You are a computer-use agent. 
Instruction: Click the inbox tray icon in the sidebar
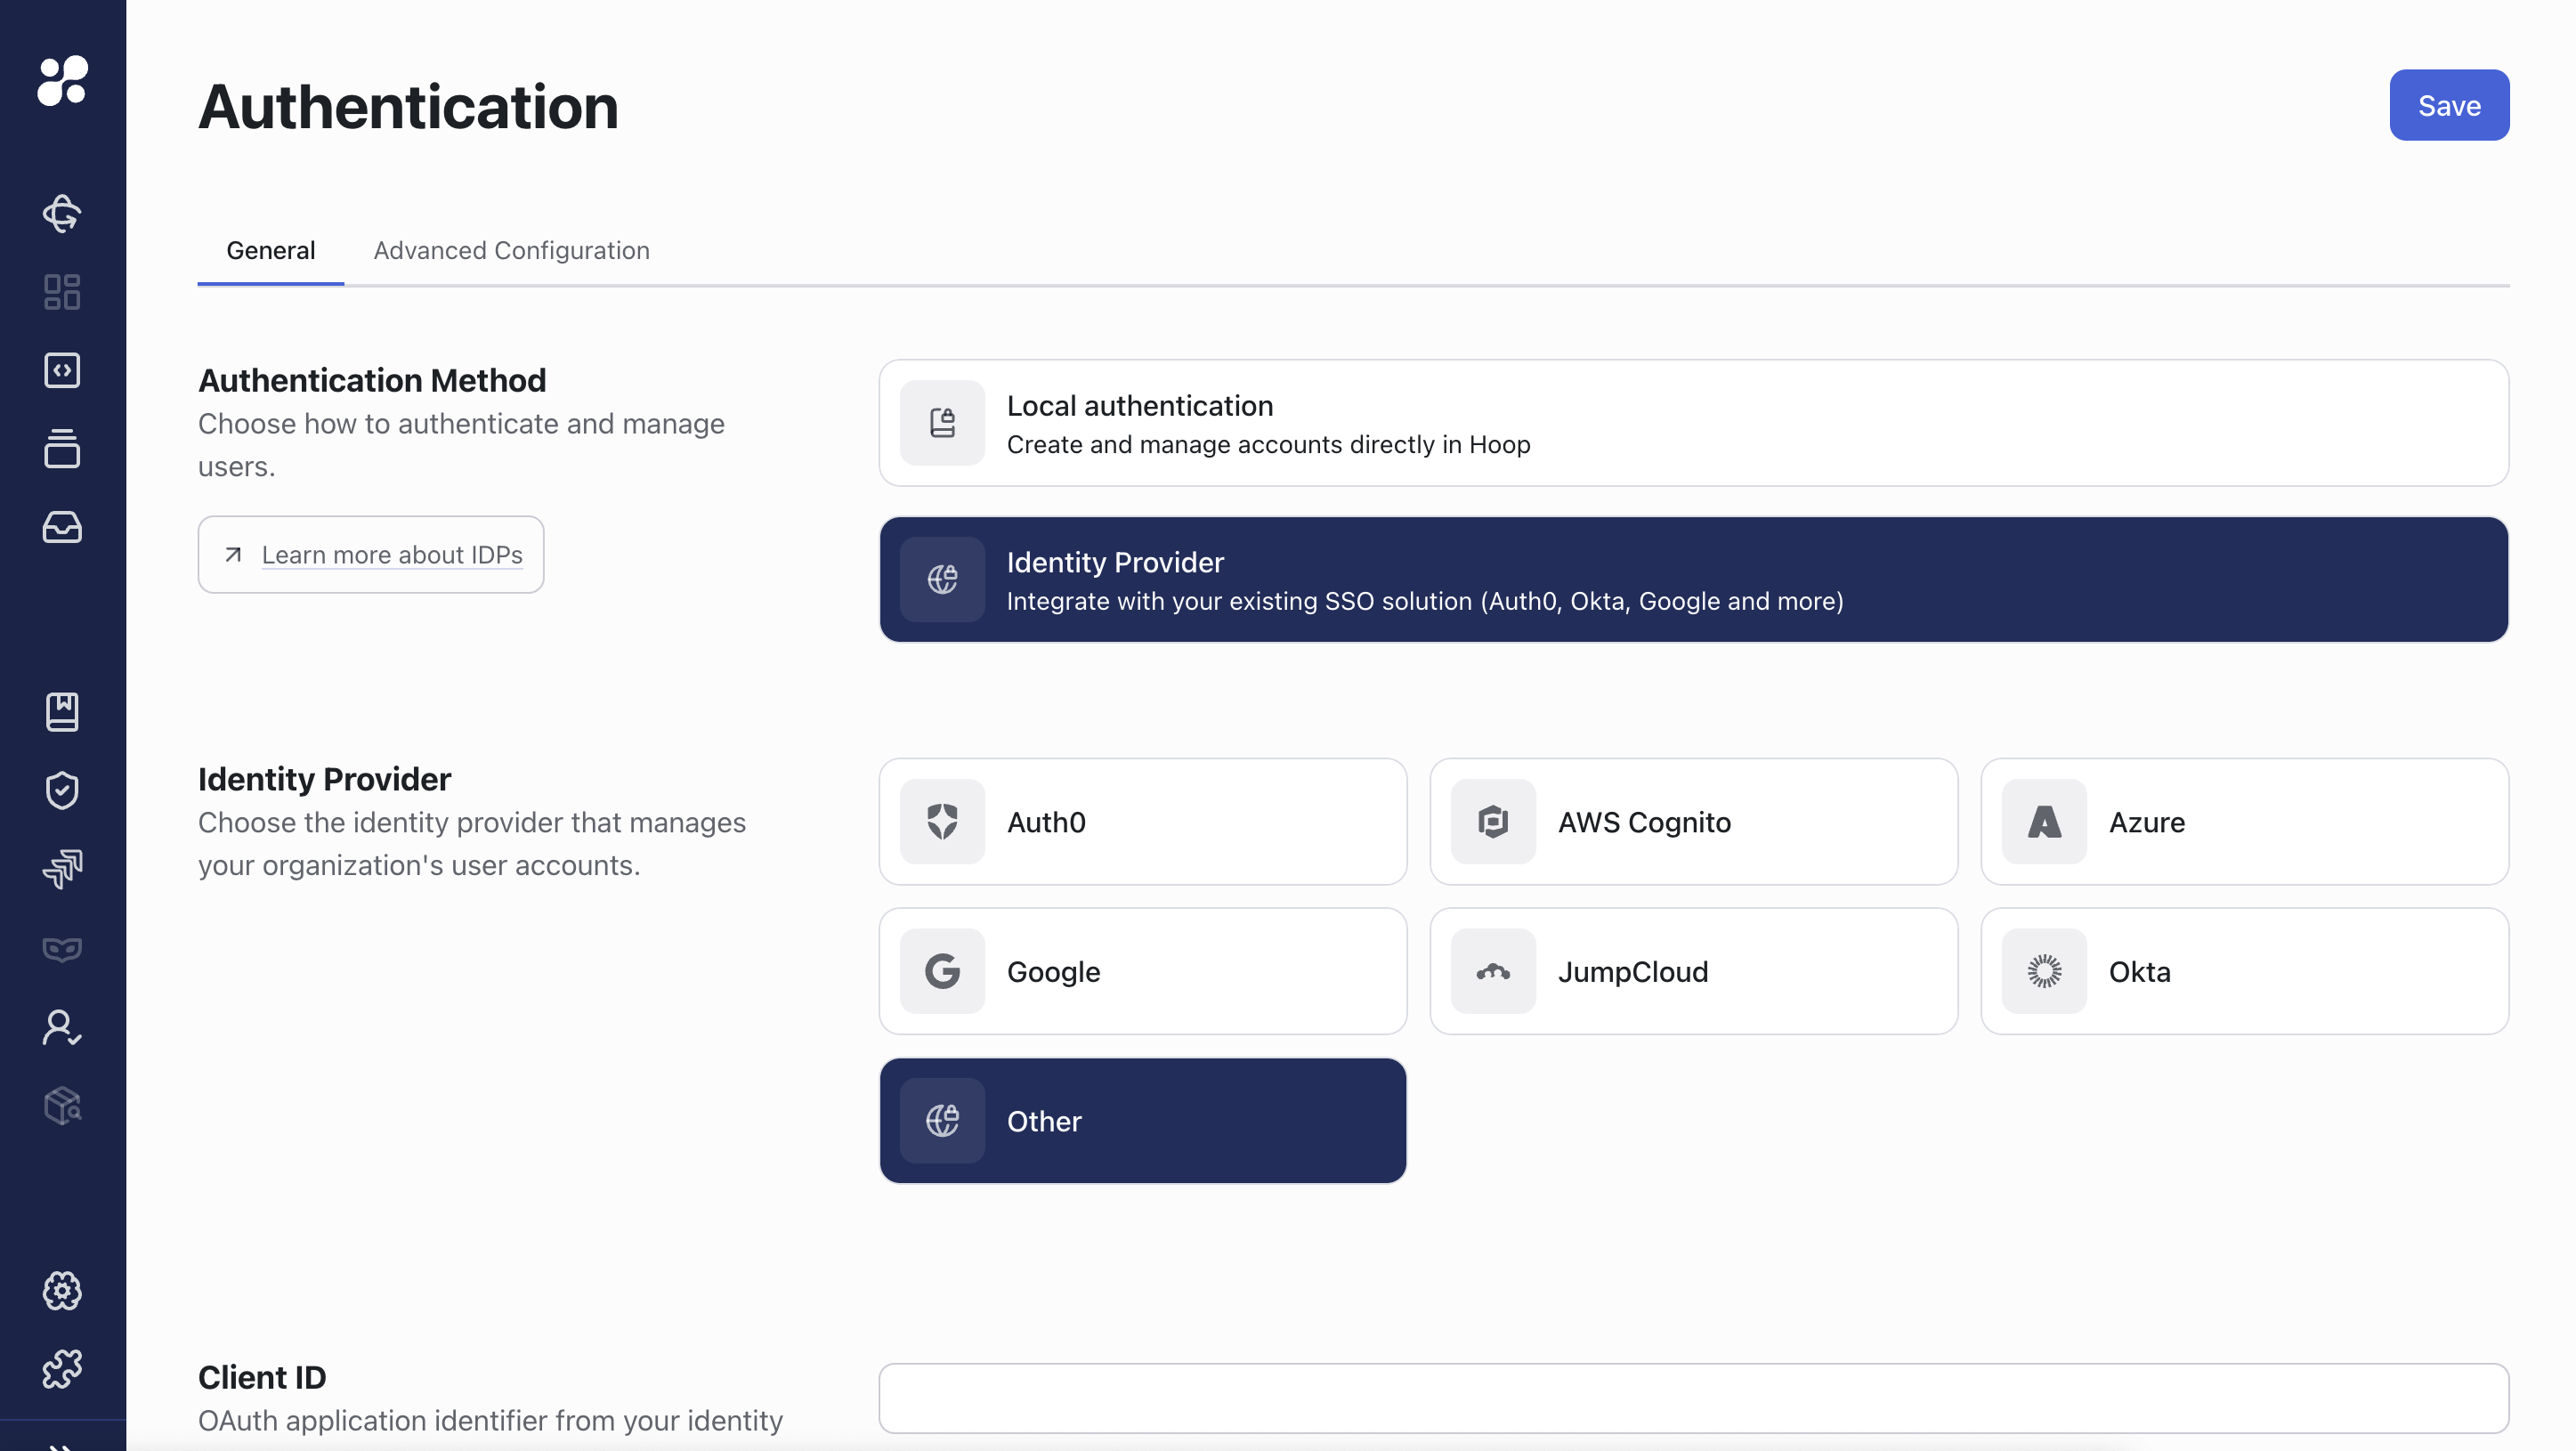[x=62, y=527]
